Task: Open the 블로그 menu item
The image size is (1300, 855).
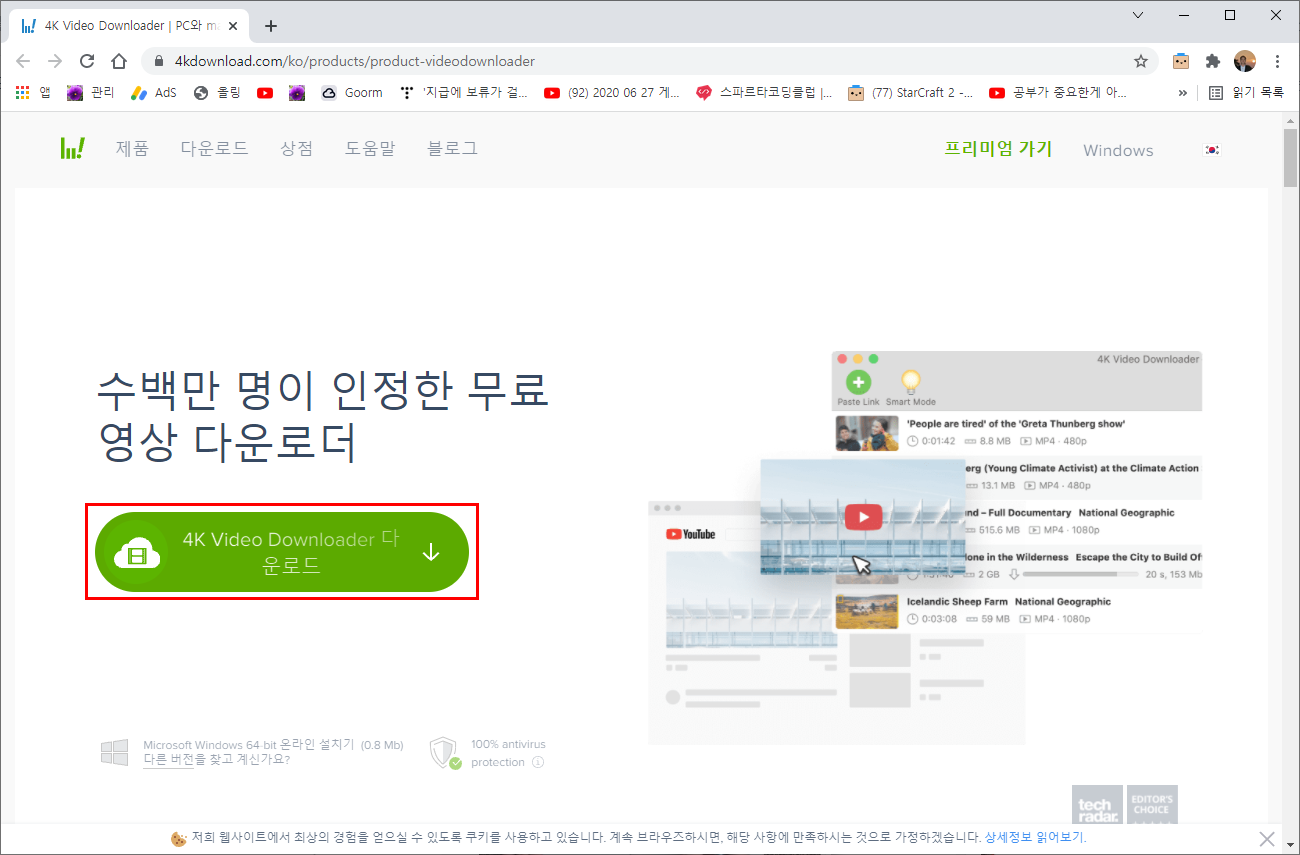Action: [x=452, y=148]
